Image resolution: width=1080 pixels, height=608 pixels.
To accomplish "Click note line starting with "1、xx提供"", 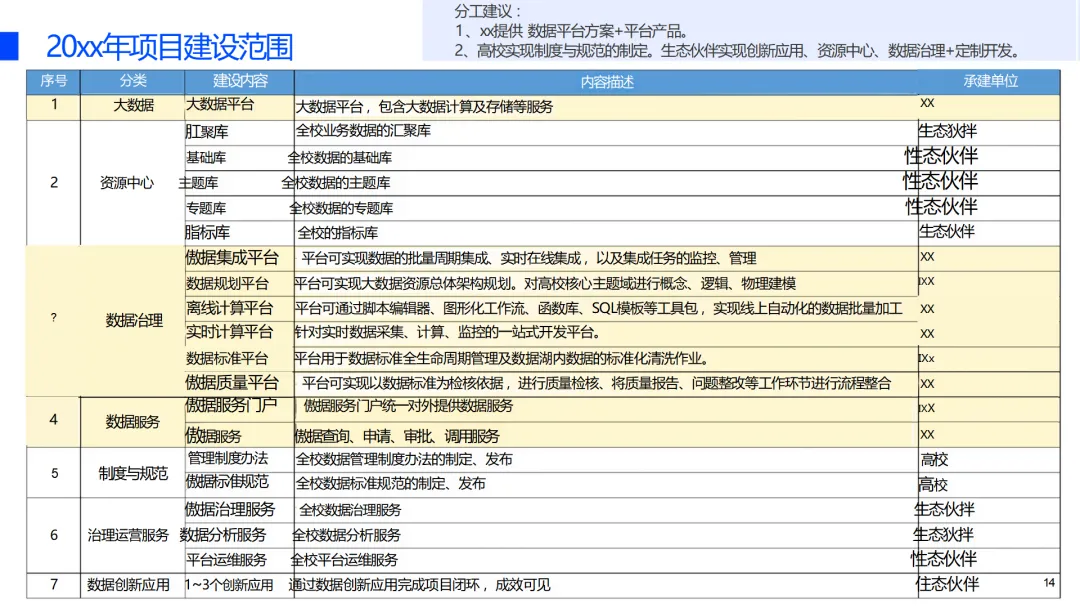I will pos(572,31).
